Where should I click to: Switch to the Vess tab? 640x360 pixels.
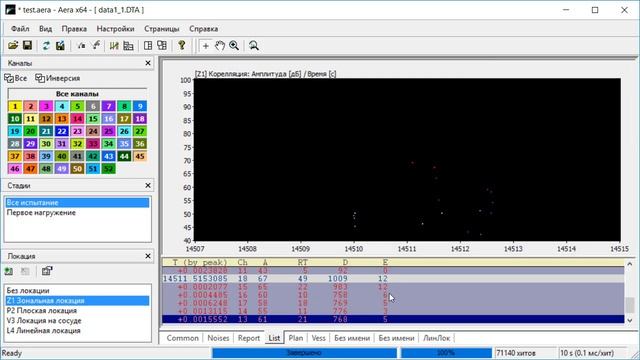[x=318, y=338]
